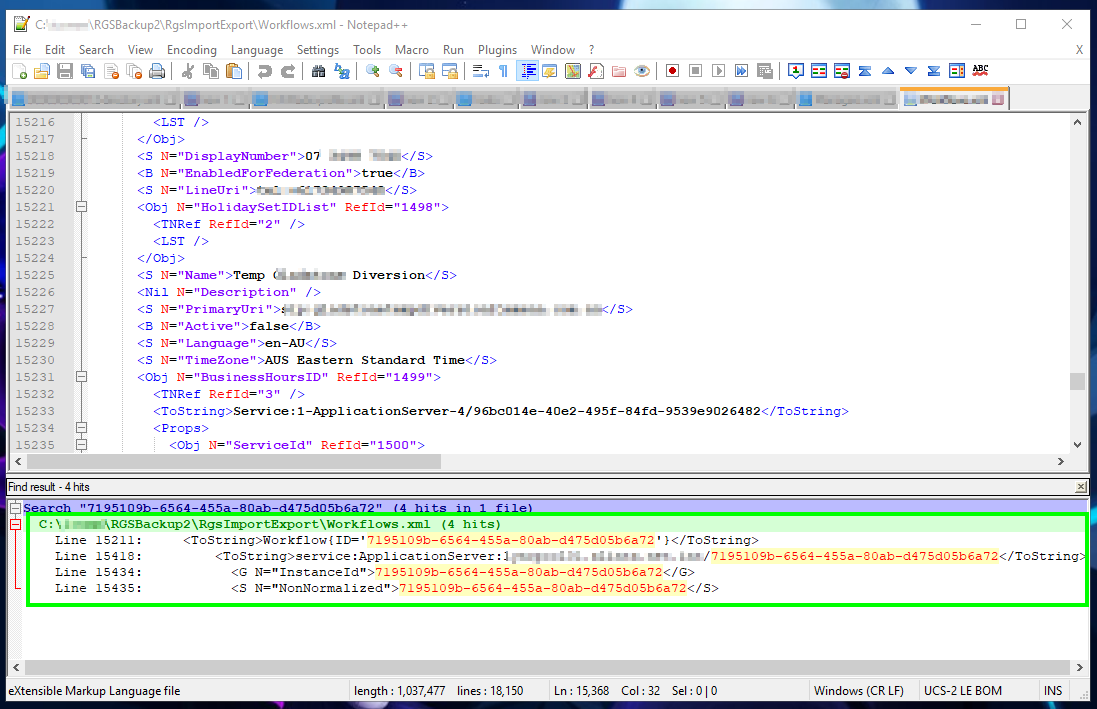Open the File menu
The width and height of the screenshot is (1097, 709).
click(22, 50)
